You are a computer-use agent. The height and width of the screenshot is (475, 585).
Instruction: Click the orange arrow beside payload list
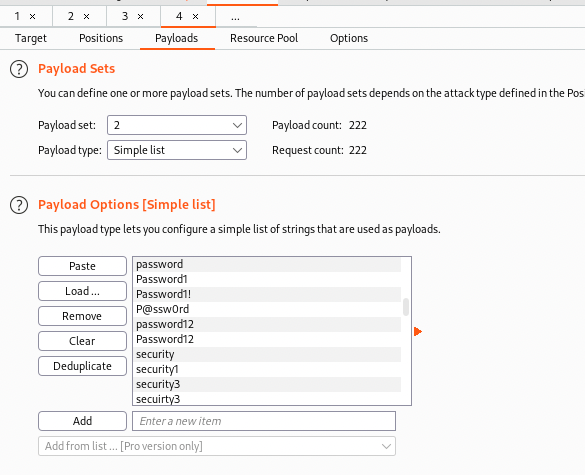click(x=418, y=331)
